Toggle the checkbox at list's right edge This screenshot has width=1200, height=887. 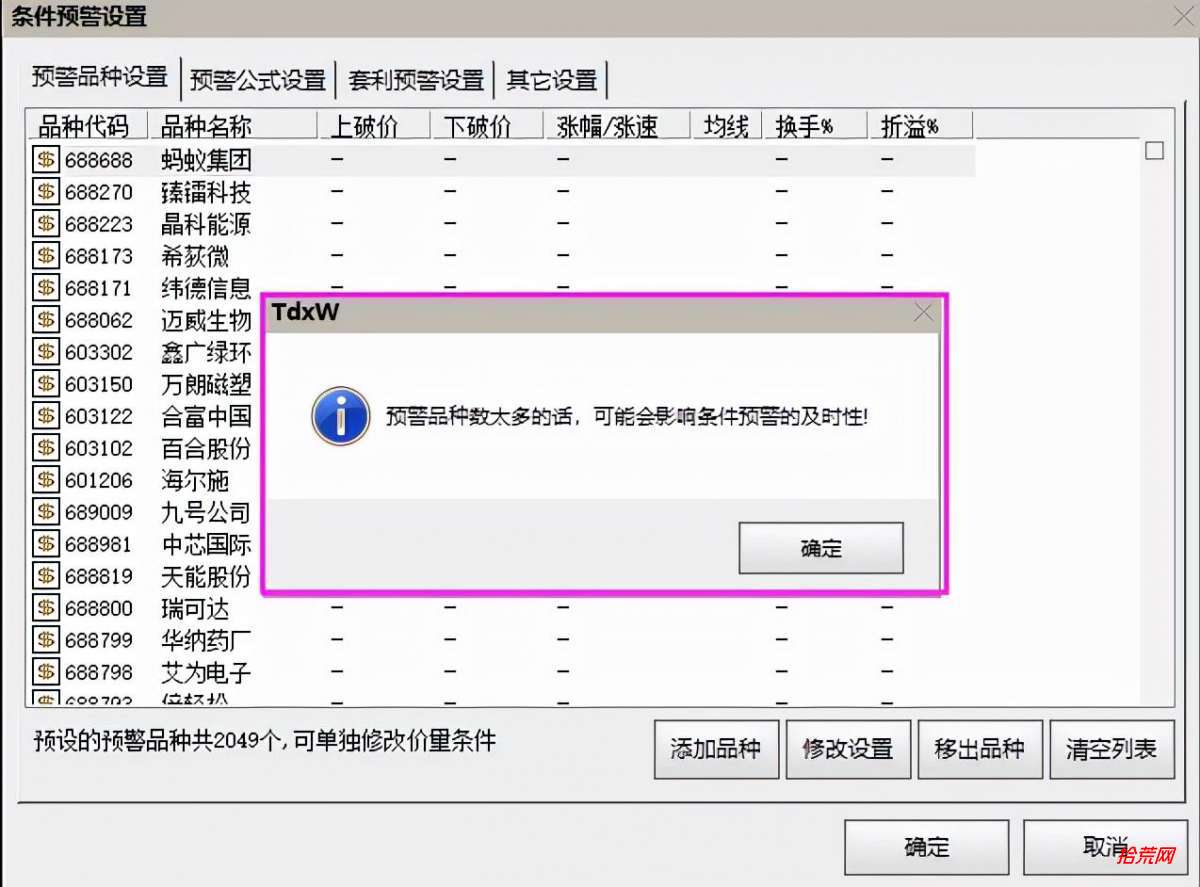pos(1155,151)
